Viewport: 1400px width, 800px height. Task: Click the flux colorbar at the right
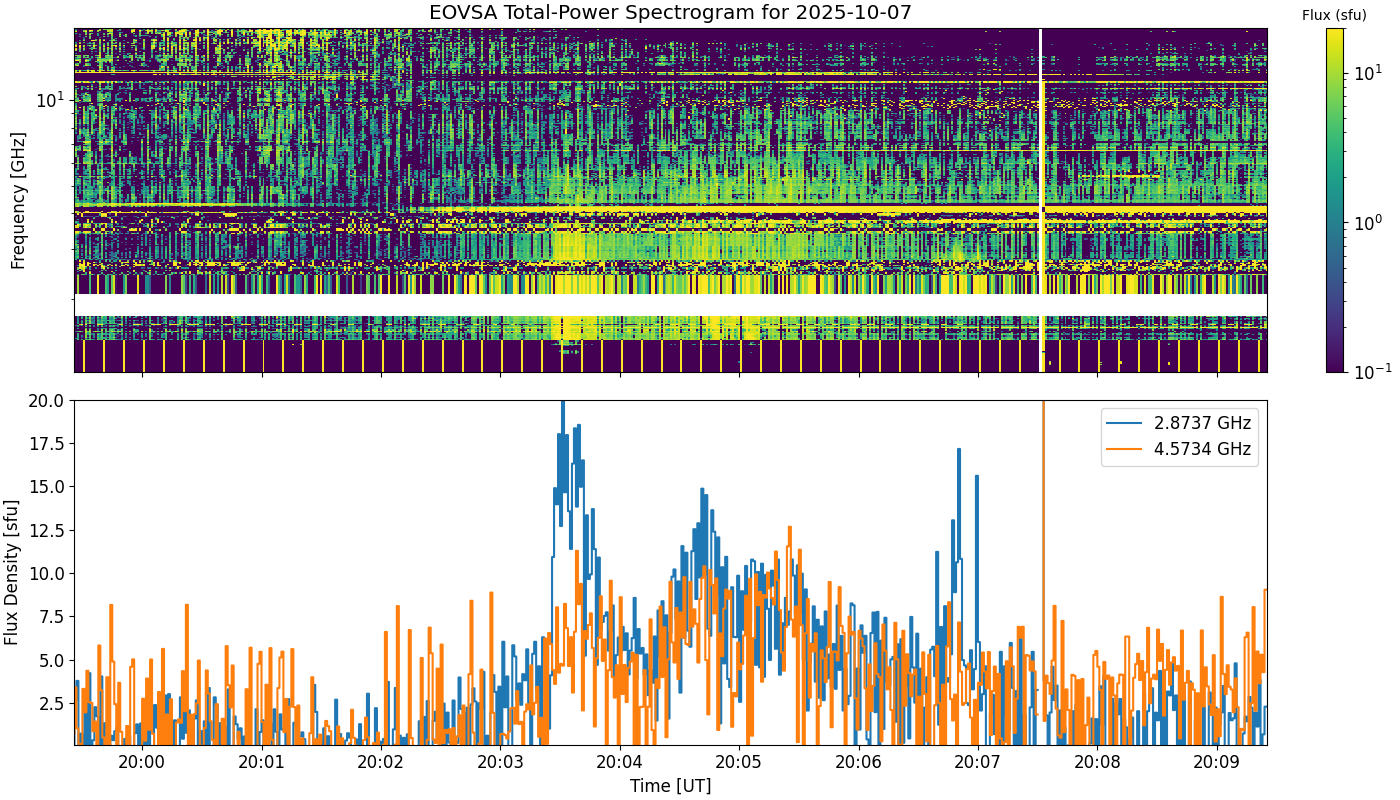pyautogui.click(x=1335, y=200)
